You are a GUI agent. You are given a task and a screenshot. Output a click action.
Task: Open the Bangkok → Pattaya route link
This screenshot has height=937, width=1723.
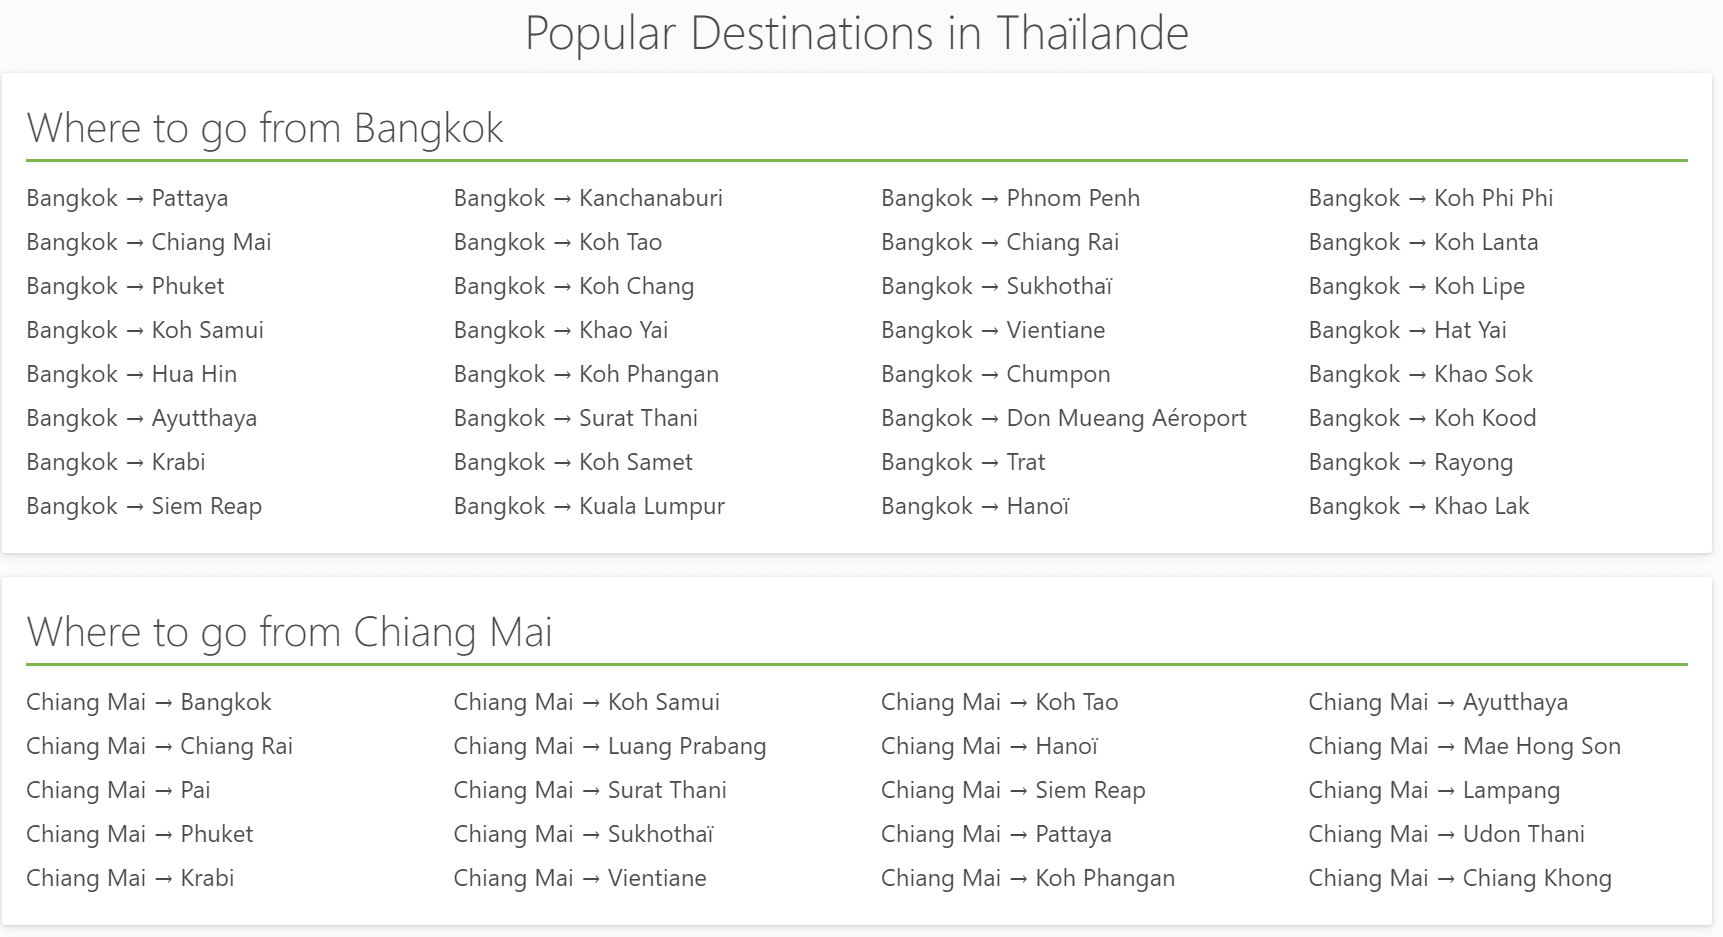point(127,198)
